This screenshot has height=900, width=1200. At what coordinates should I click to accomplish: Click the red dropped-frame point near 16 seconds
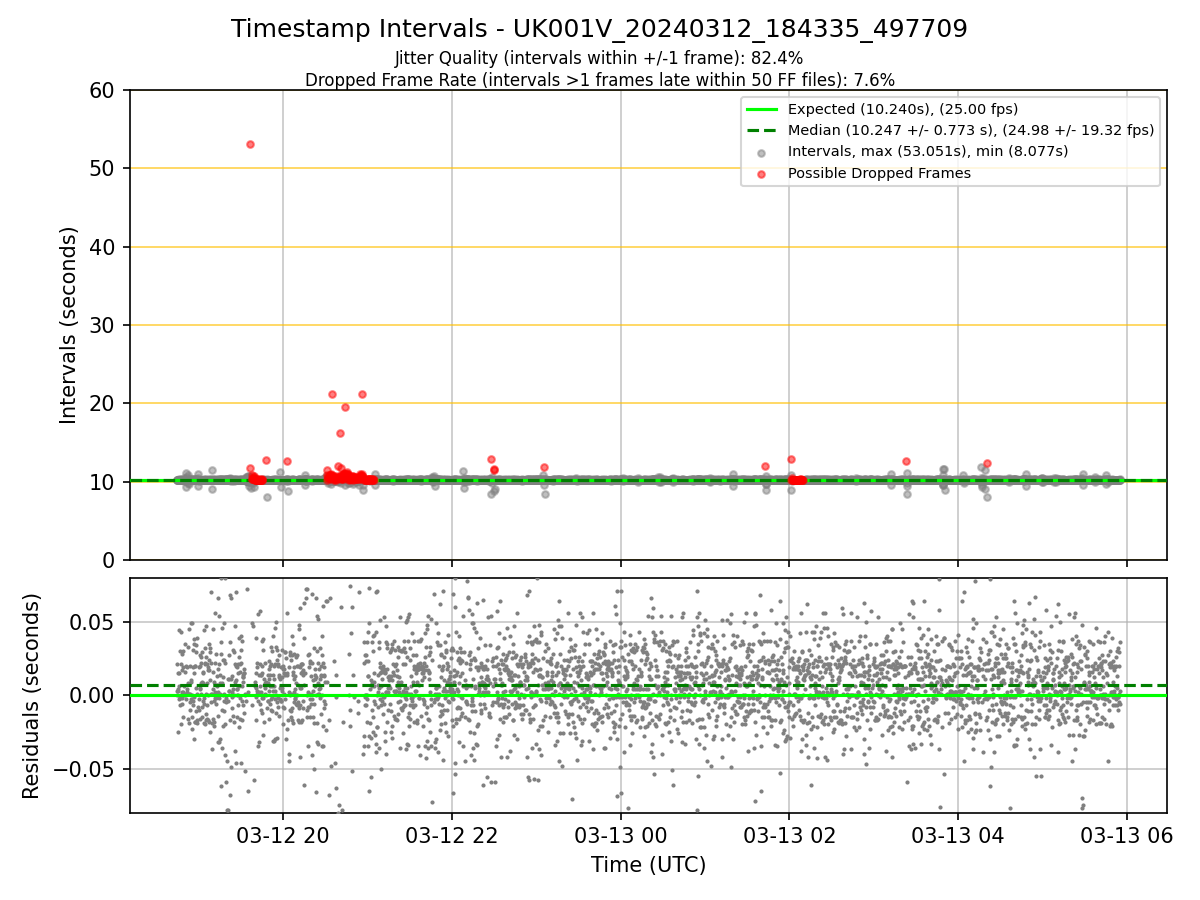pyautogui.click(x=340, y=433)
